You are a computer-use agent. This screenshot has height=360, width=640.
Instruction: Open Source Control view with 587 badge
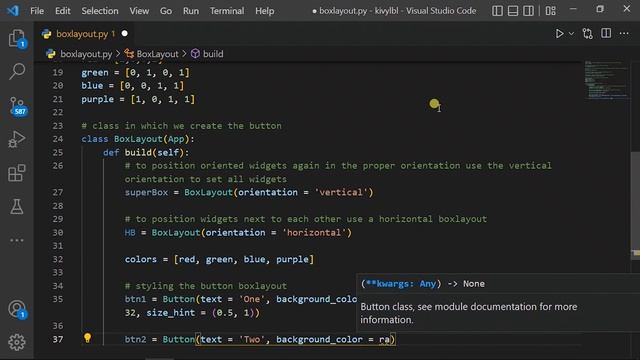17,106
